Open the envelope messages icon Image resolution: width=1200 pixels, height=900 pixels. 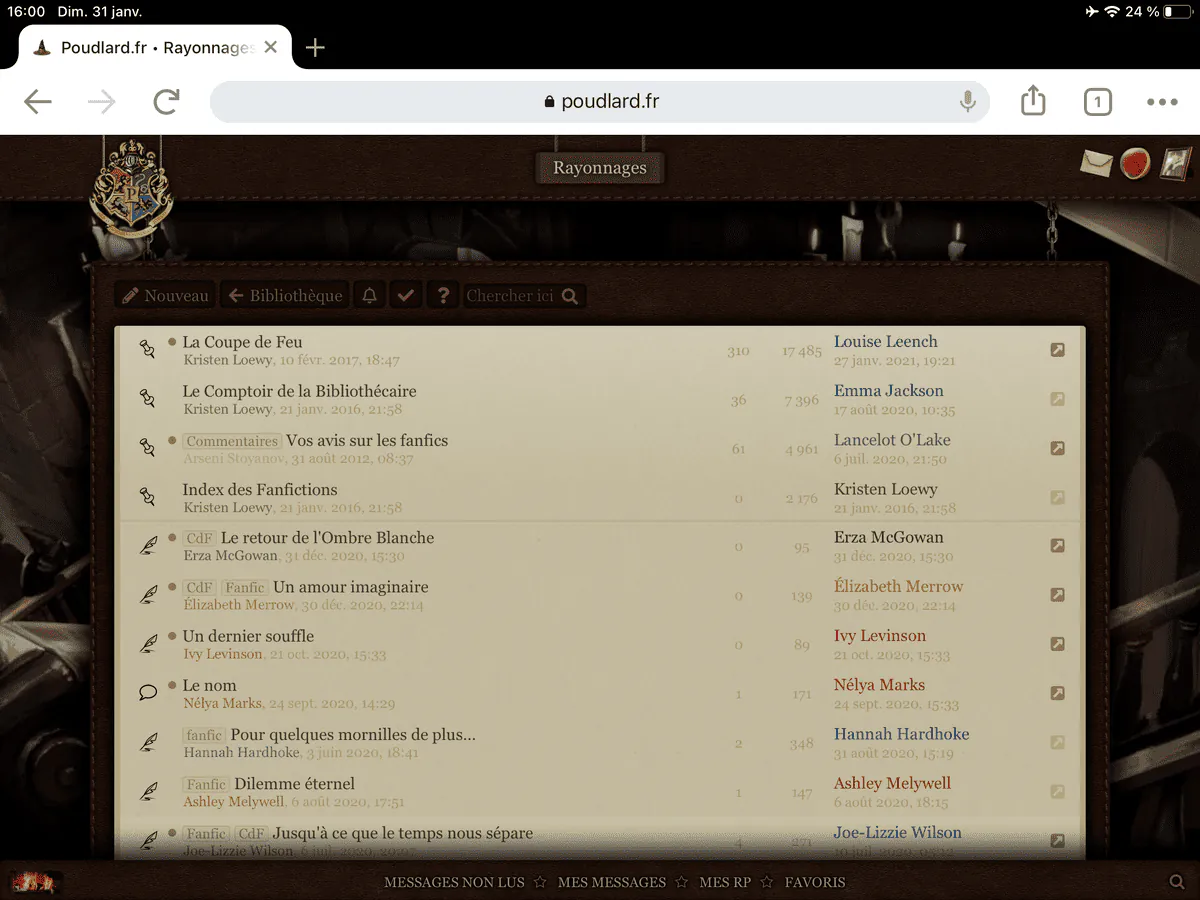coord(1097,163)
